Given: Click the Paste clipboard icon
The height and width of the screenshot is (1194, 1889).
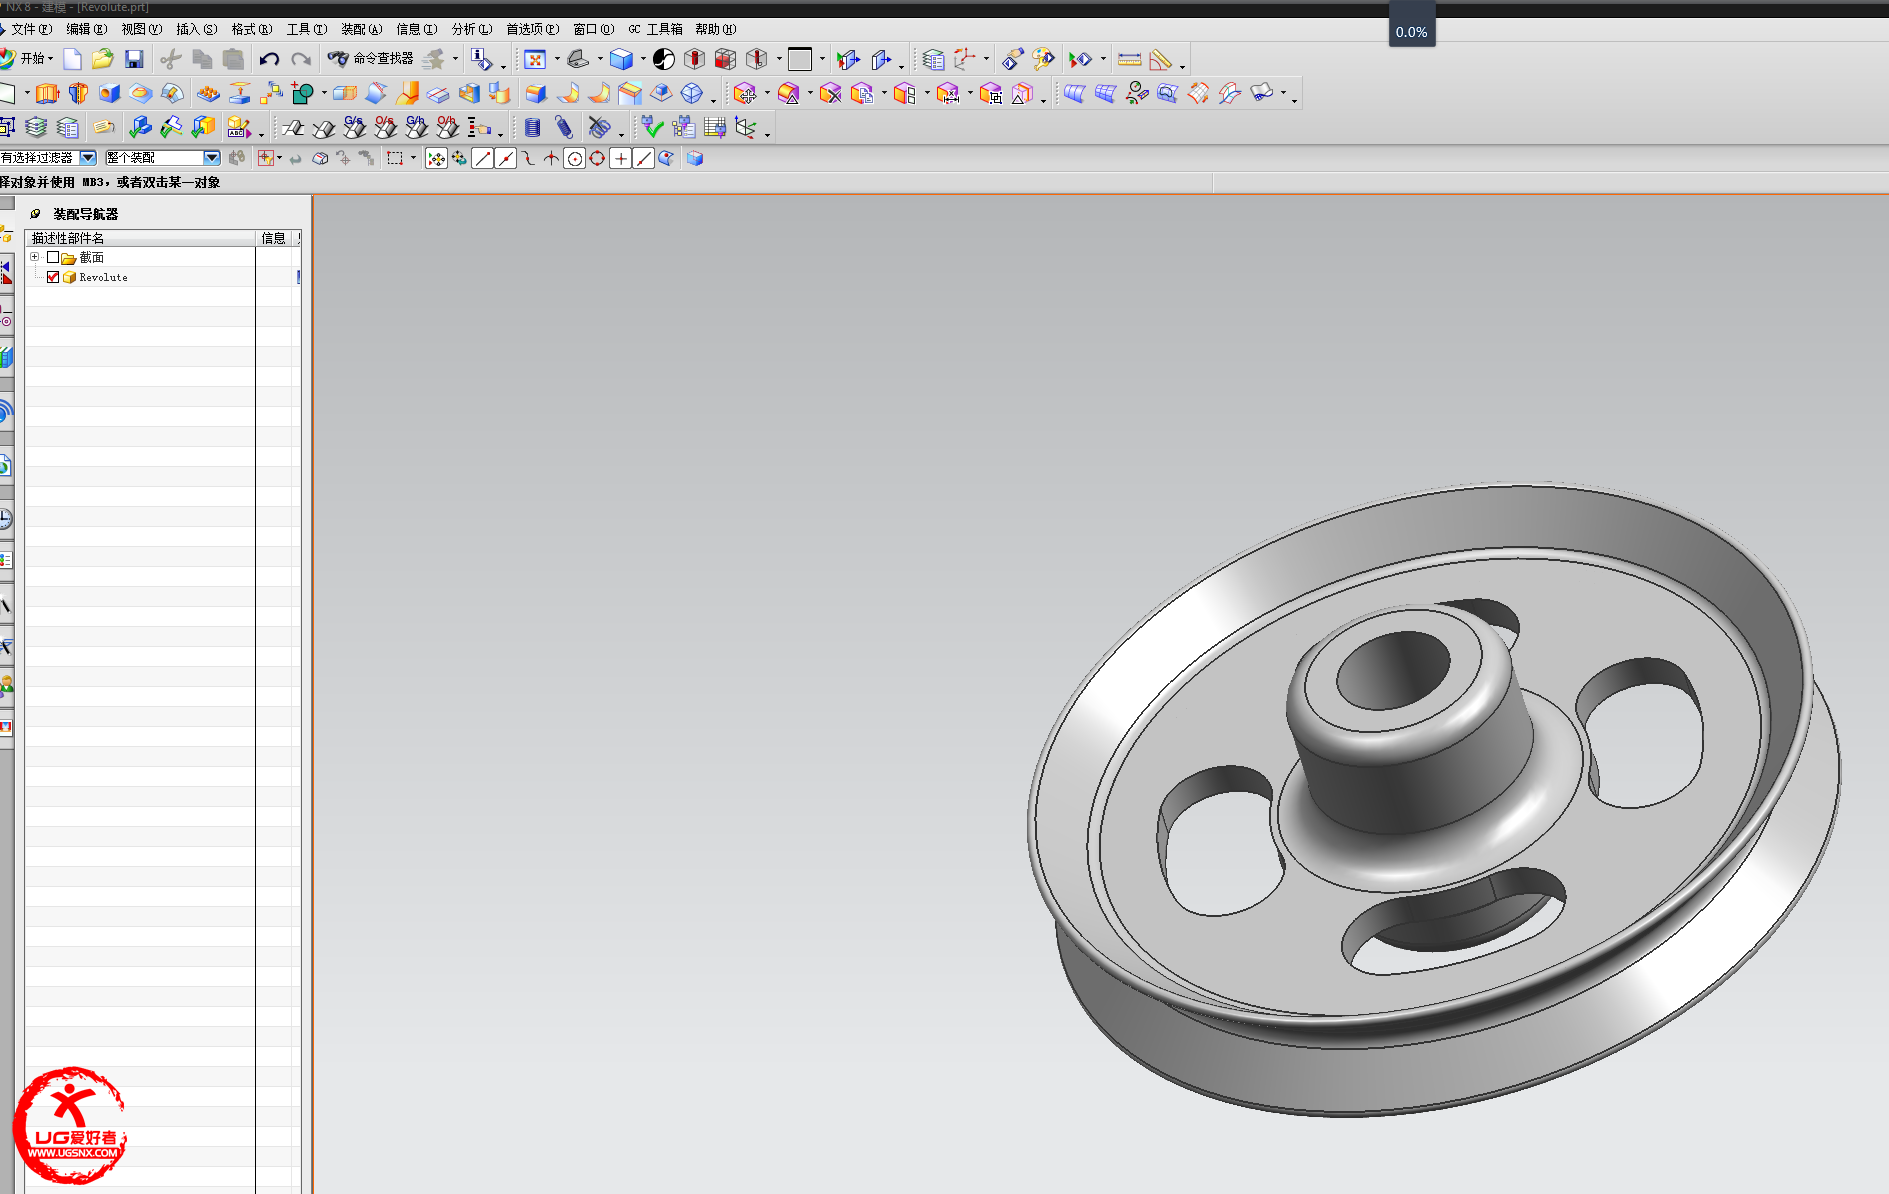Looking at the screenshot, I should point(233,60).
